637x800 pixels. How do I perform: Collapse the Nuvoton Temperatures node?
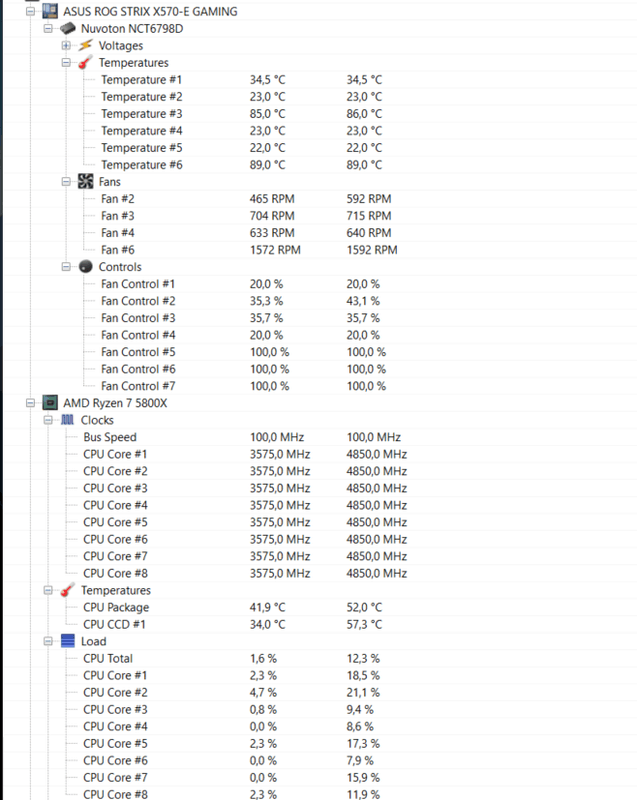coord(66,62)
